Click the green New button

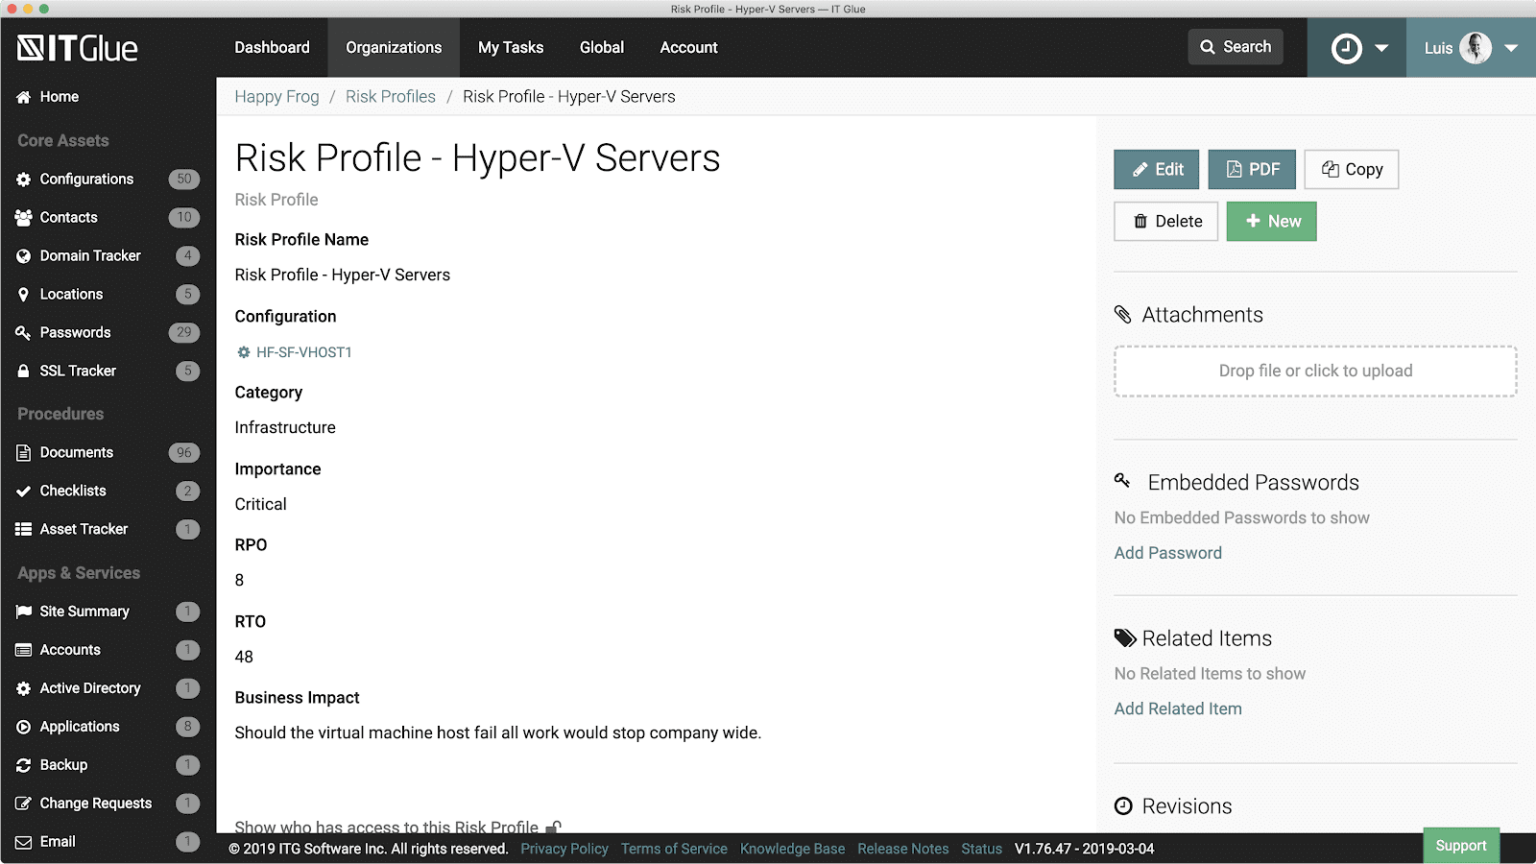pos(1271,222)
